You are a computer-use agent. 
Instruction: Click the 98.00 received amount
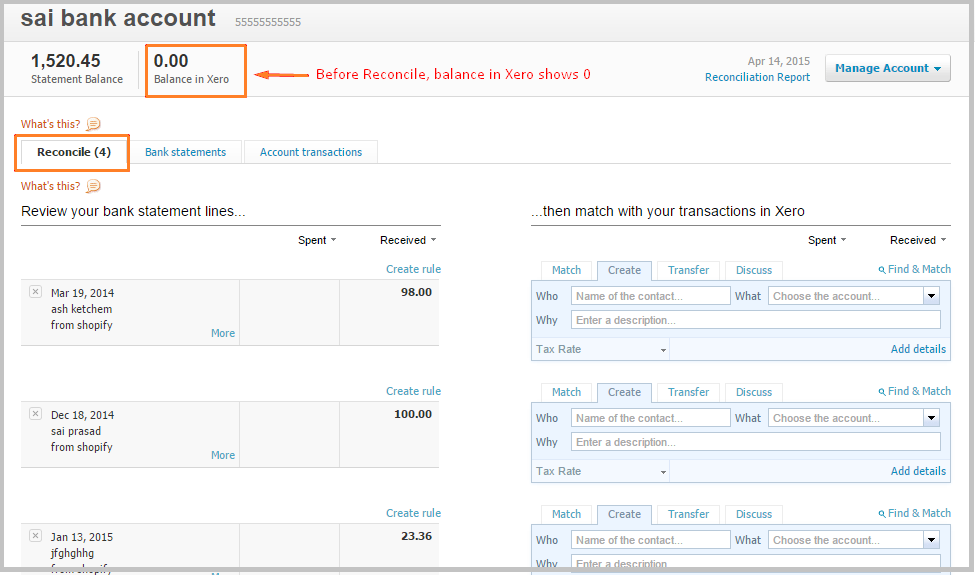pos(416,292)
